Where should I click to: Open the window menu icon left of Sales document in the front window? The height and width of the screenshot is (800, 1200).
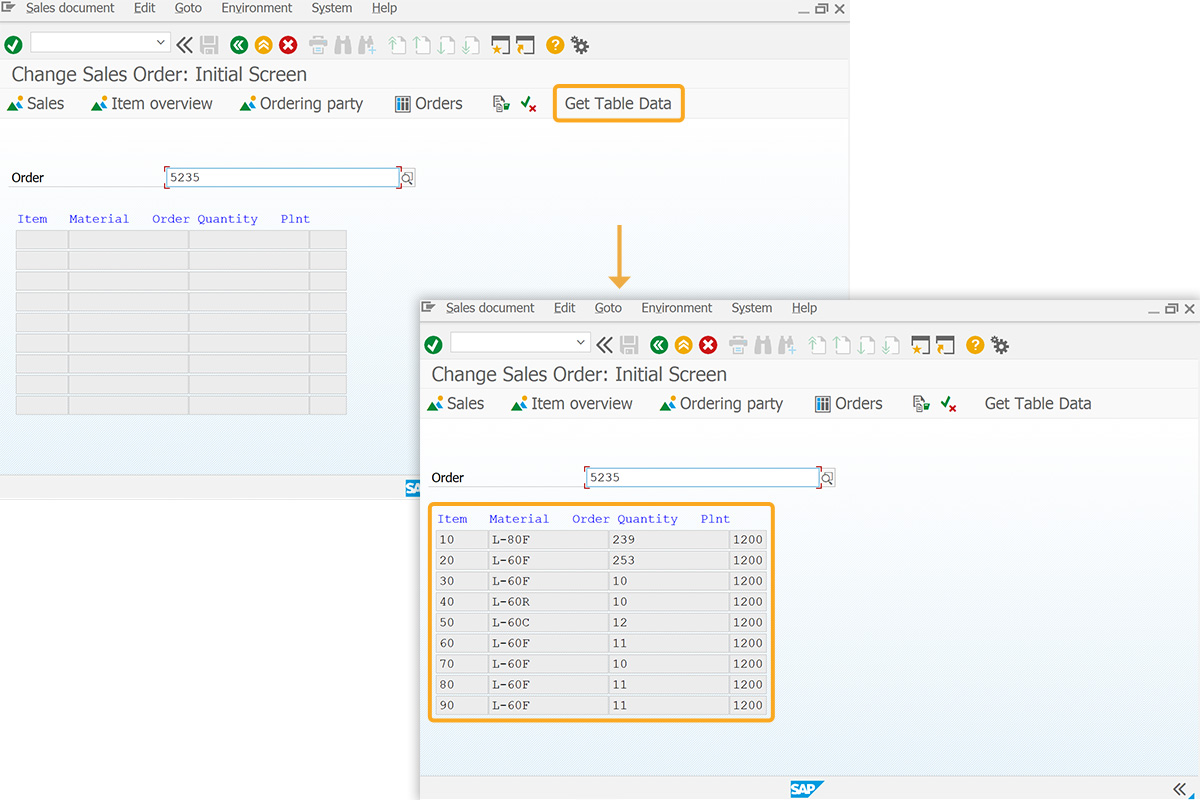[x=428, y=308]
